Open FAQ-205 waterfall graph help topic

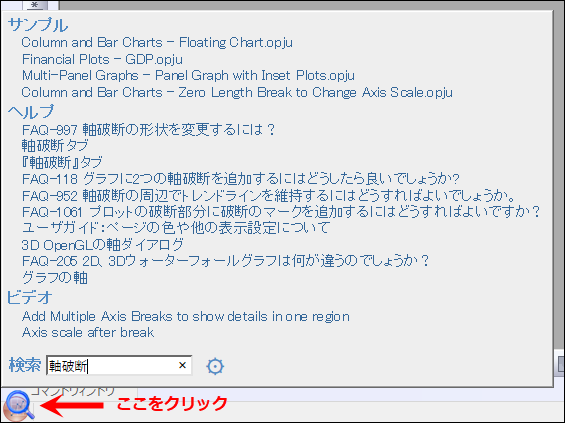tap(226, 261)
